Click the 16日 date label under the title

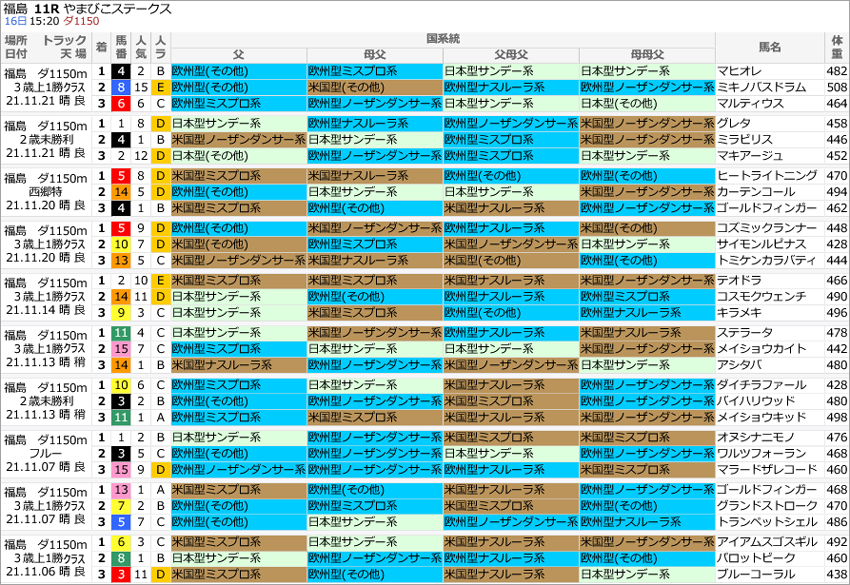[15, 21]
